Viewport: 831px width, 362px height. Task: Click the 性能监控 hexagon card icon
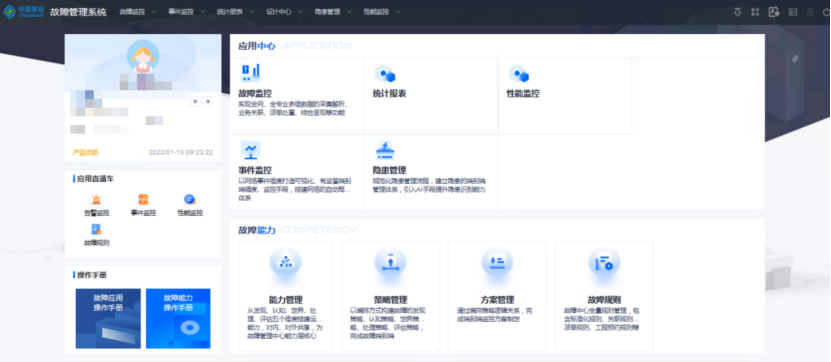coord(519,74)
